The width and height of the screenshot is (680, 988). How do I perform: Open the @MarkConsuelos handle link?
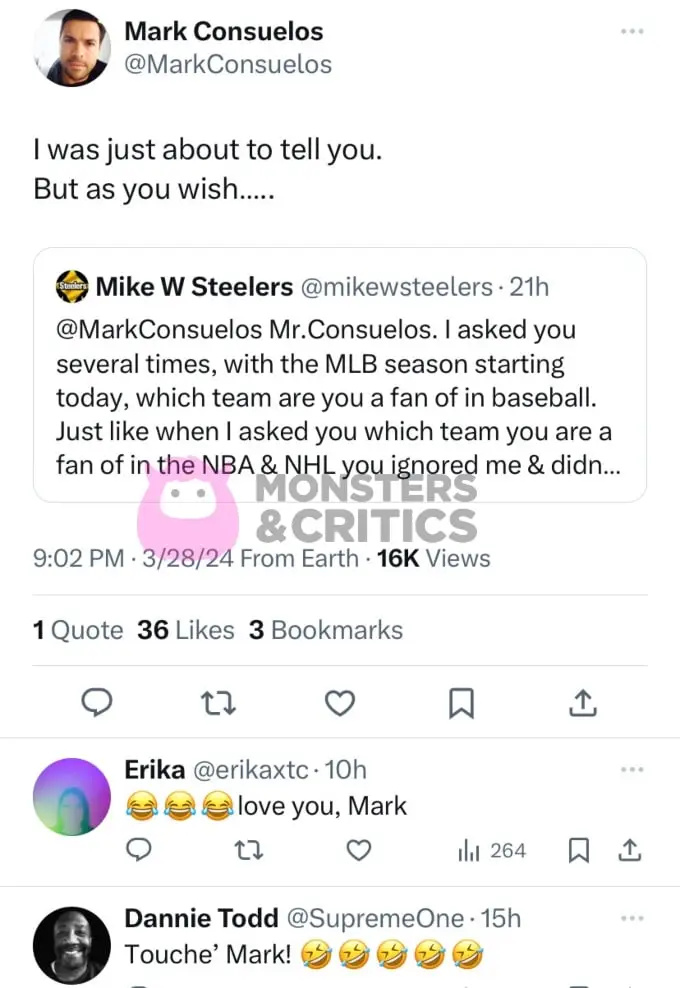point(228,64)
